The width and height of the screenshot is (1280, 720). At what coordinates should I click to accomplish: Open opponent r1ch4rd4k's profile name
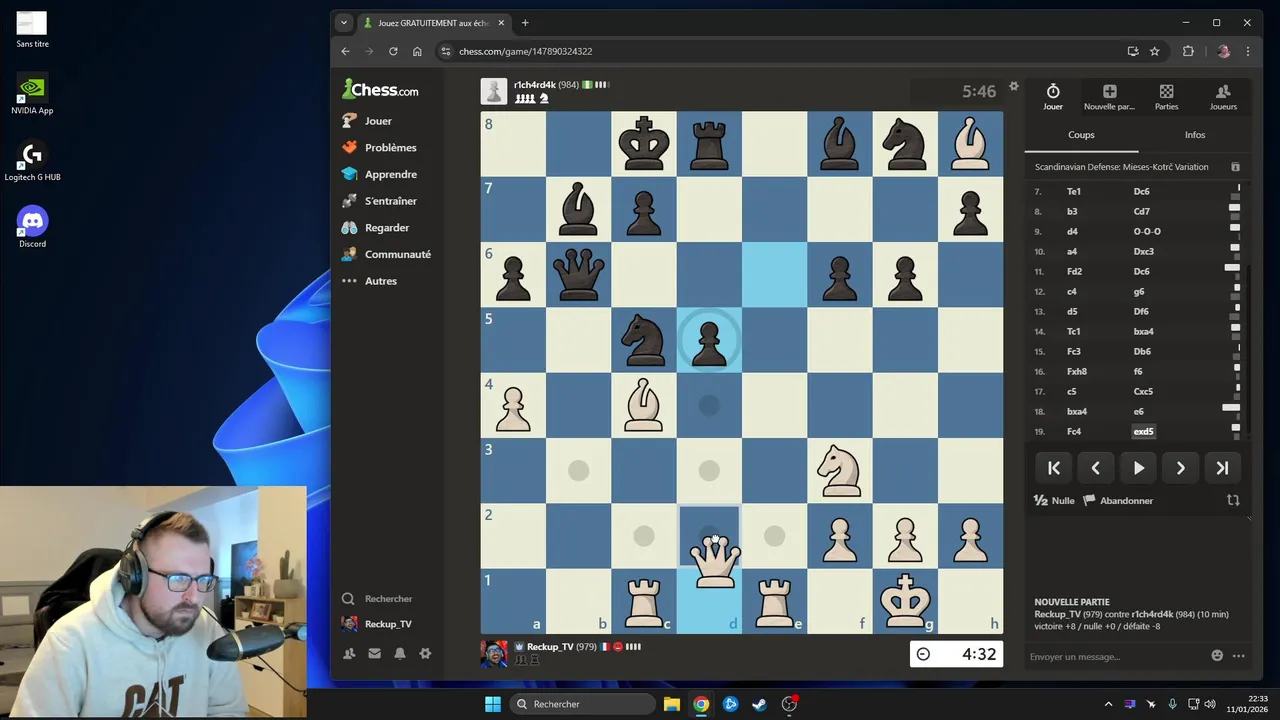pos(534,85)
